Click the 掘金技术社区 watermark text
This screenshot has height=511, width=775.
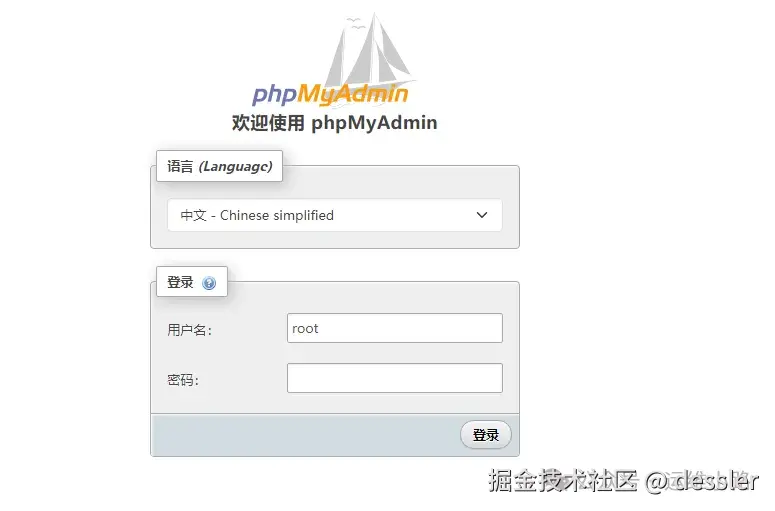click(x=563, y=480)
